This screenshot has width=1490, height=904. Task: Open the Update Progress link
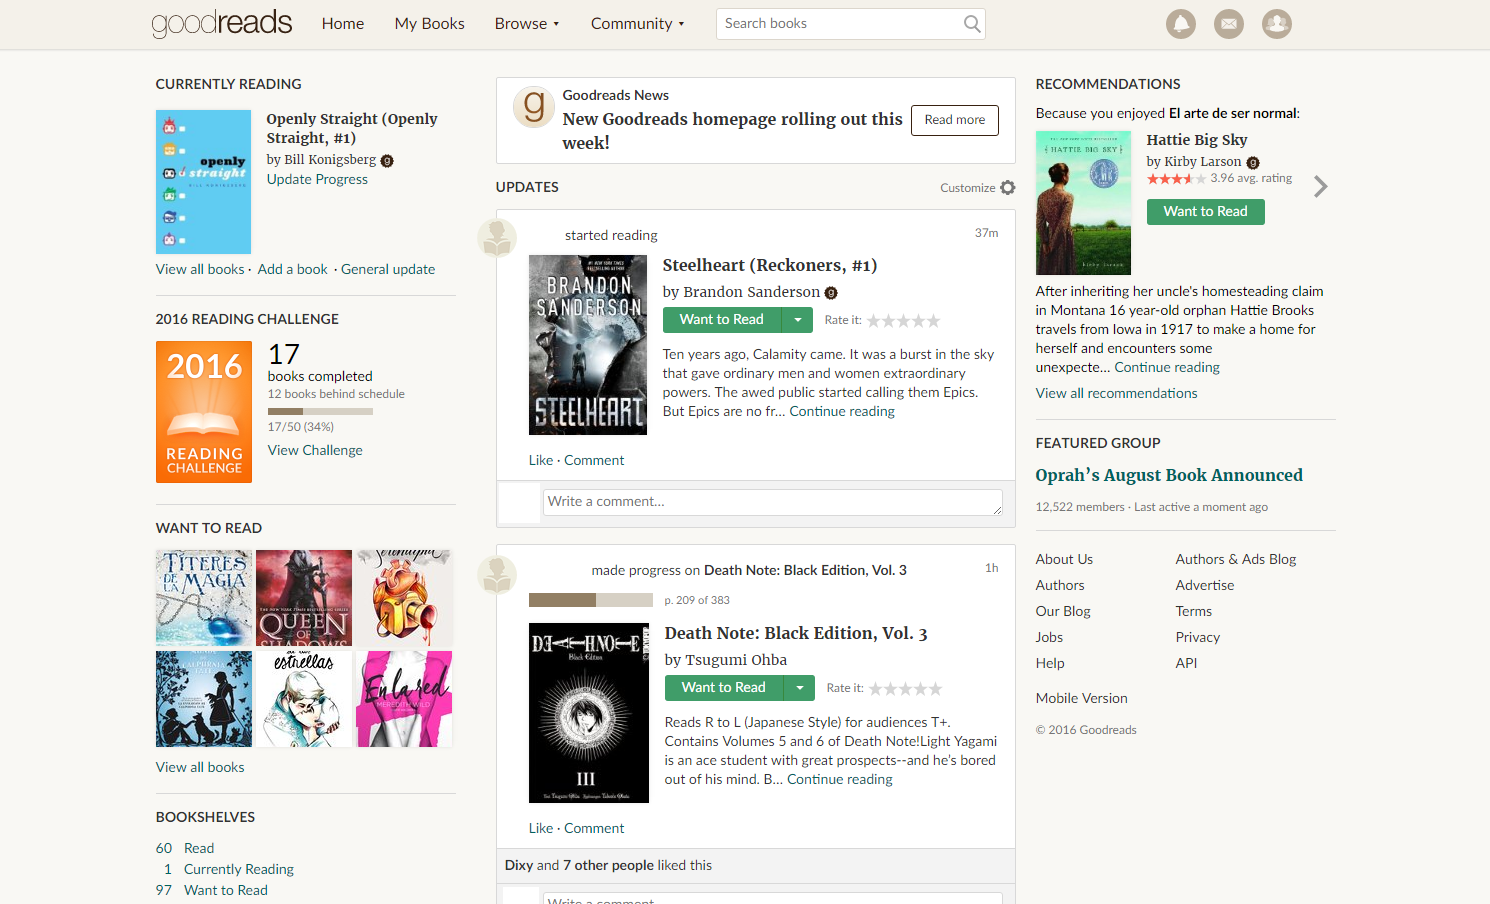(317, 179)
